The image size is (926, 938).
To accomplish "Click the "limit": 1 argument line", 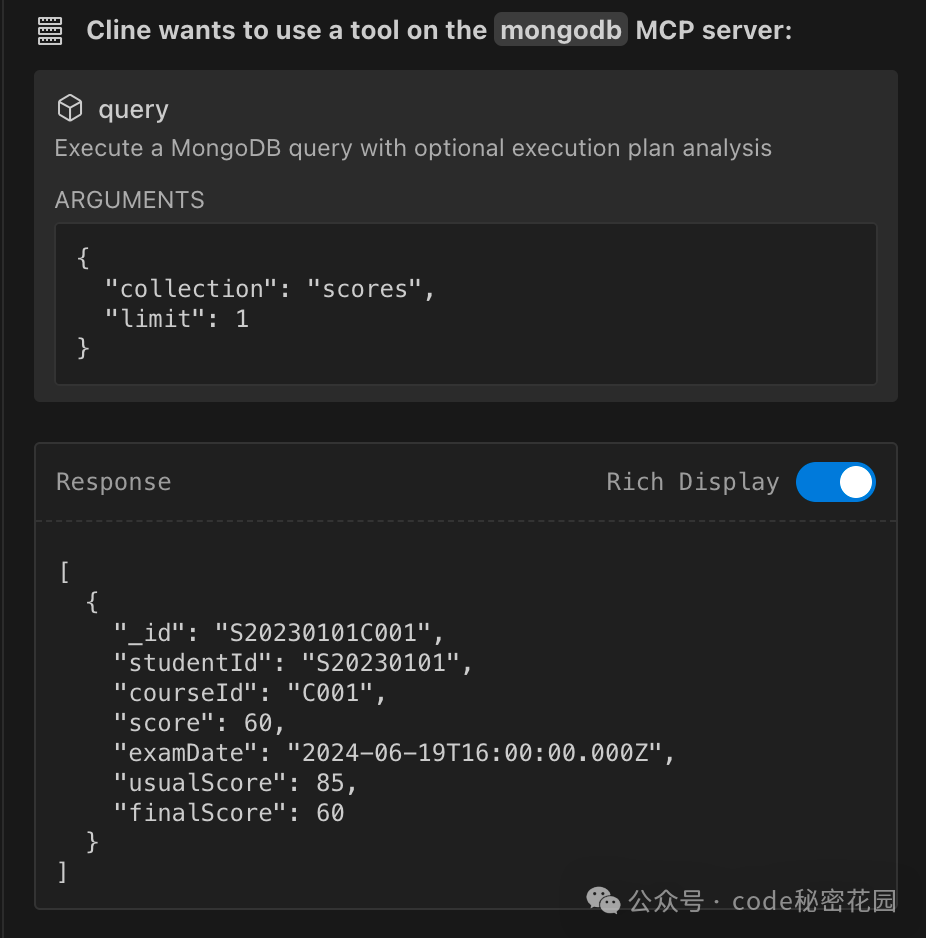I will 176,319.
